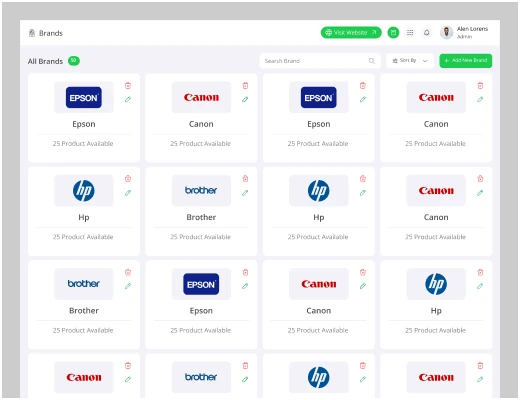
Task: Edit the last Canon card in top row
Action: [480, 99]
